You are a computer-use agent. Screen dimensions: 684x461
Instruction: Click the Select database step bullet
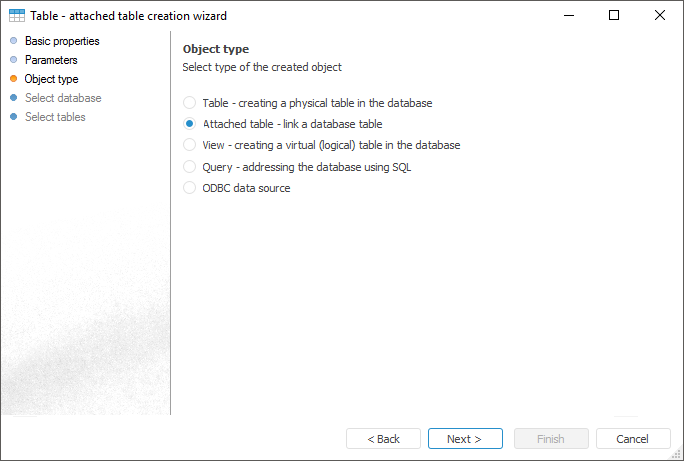[13, 98]
